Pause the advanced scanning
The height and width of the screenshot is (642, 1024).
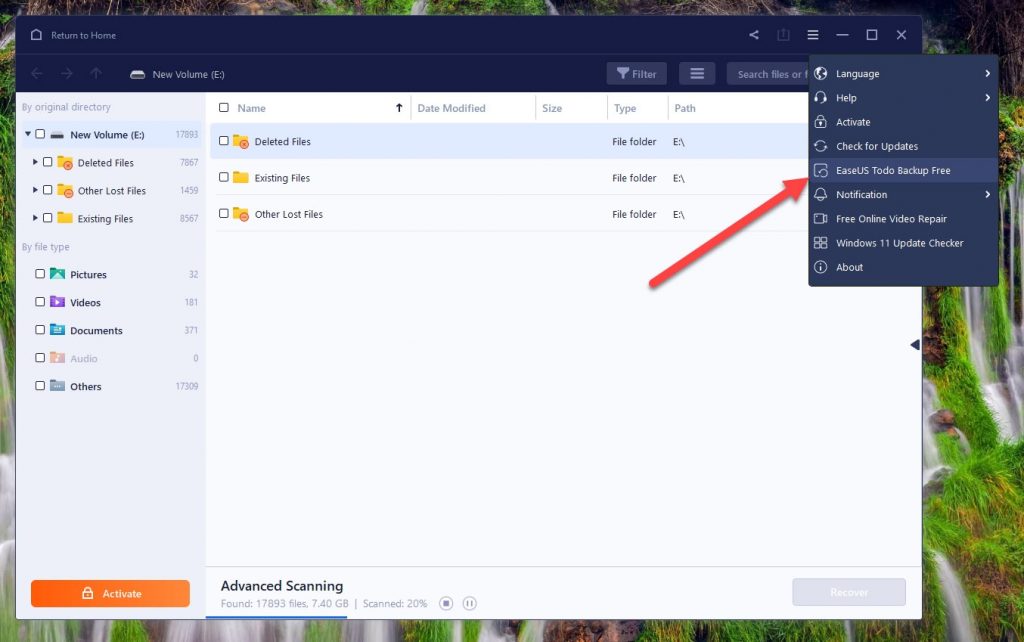(469, 603)
